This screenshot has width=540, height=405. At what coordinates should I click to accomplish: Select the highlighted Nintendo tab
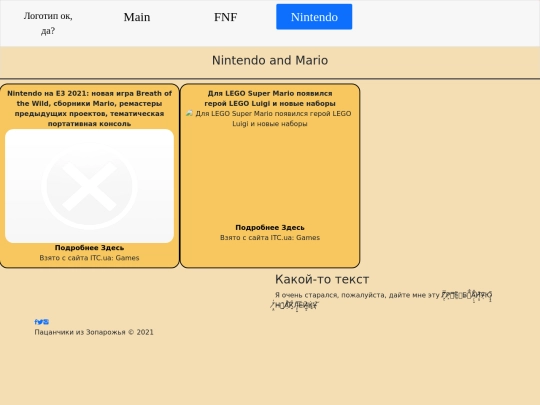pos(314,17)
